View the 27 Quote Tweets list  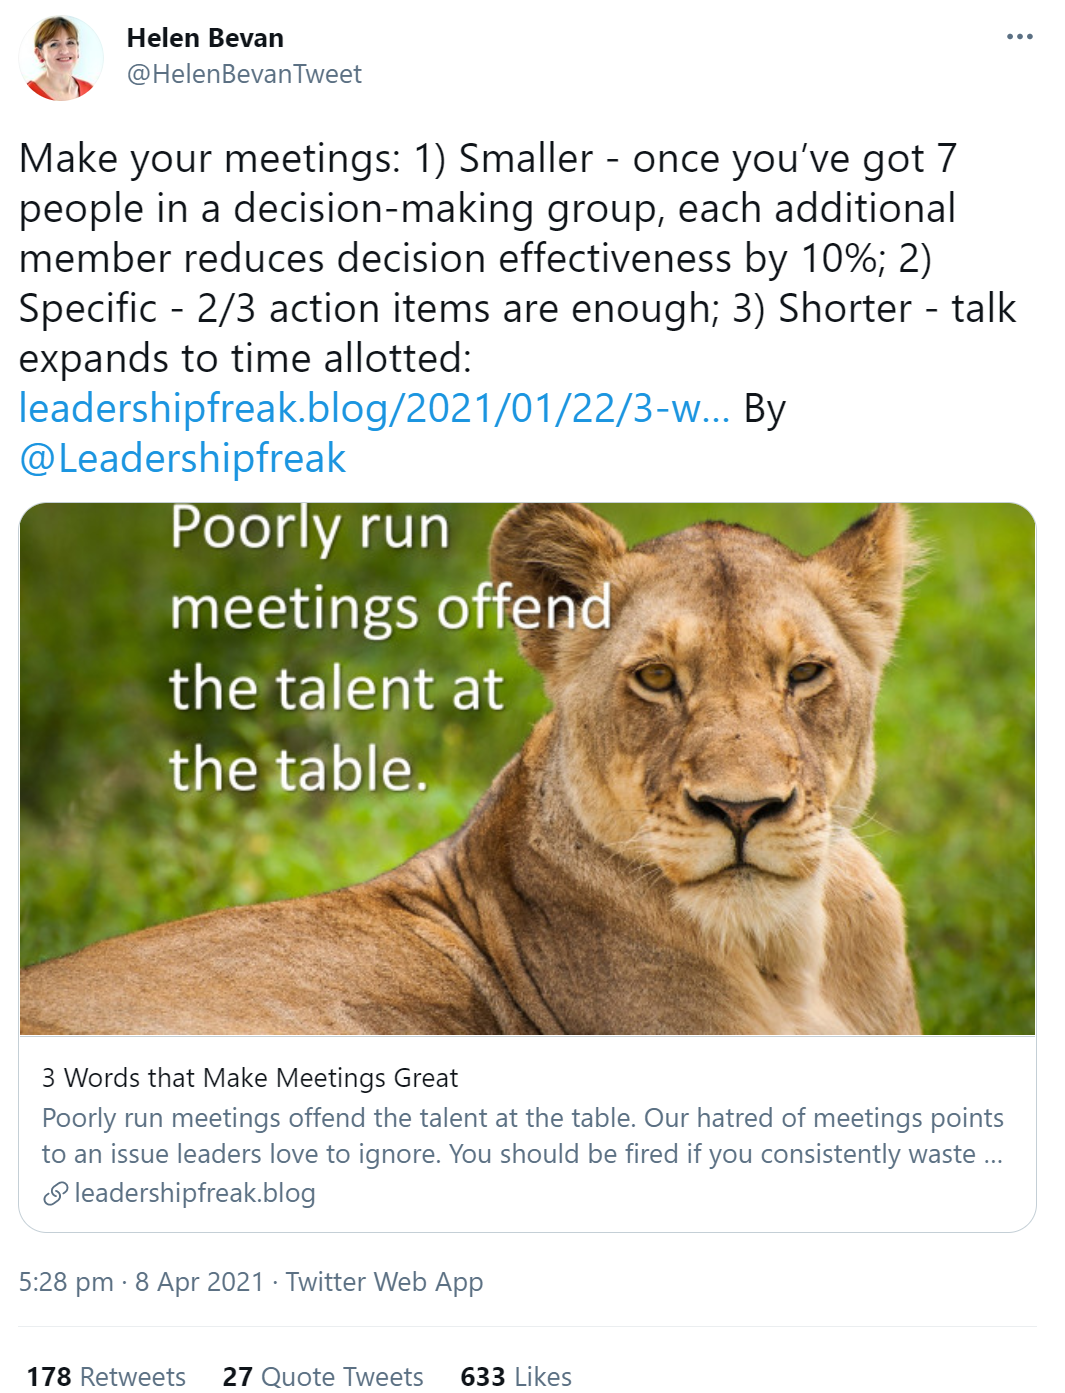point(323,1376)
